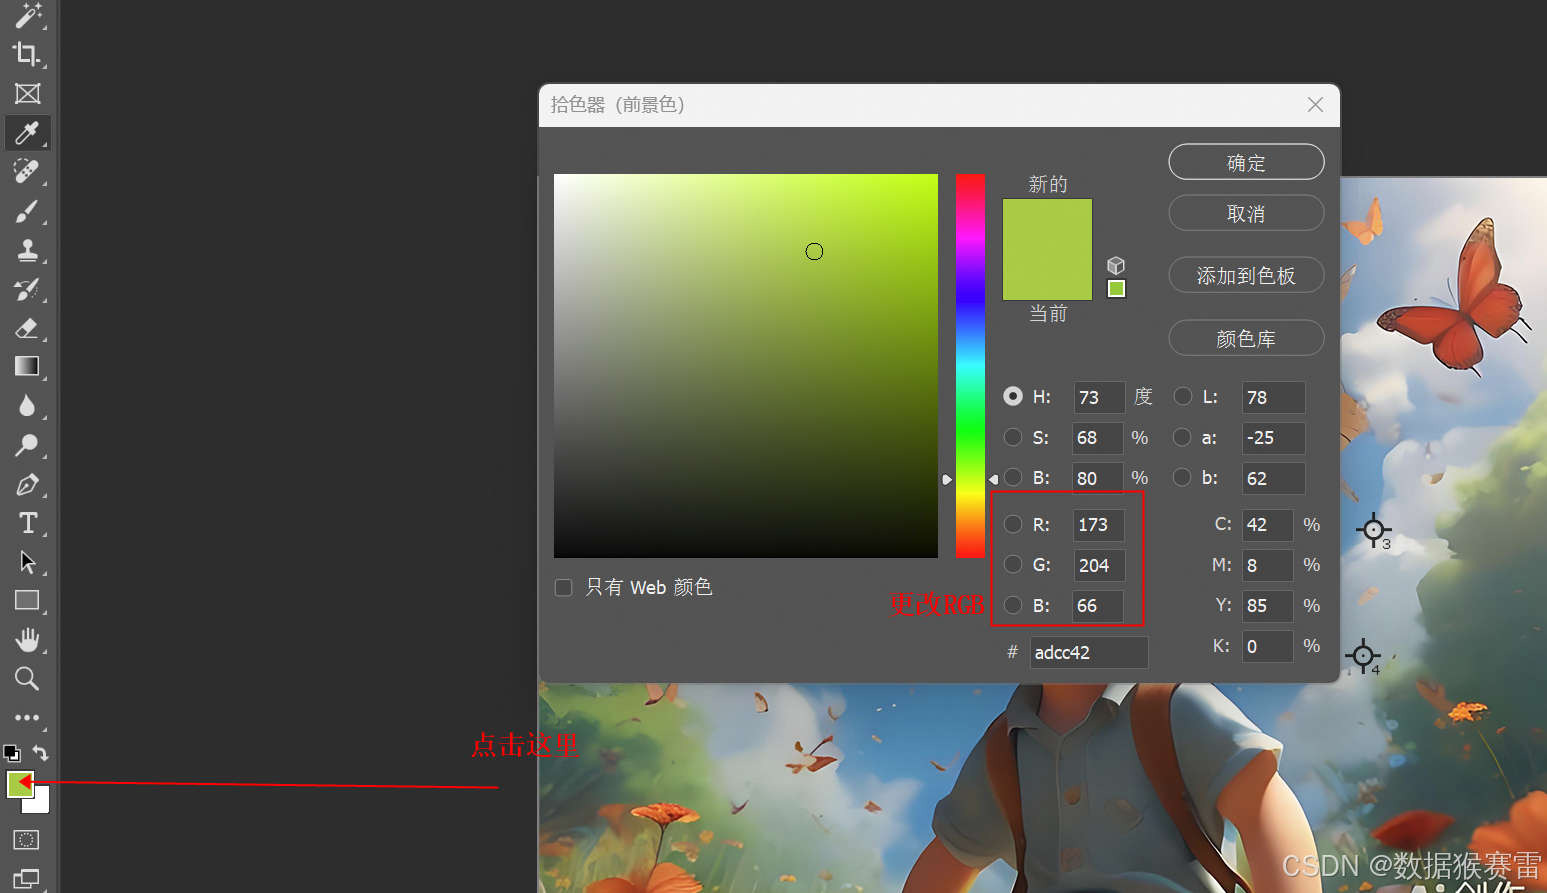1547x893 pixels.
Task: Select the Dodge tool
Action: pos(27,445)
